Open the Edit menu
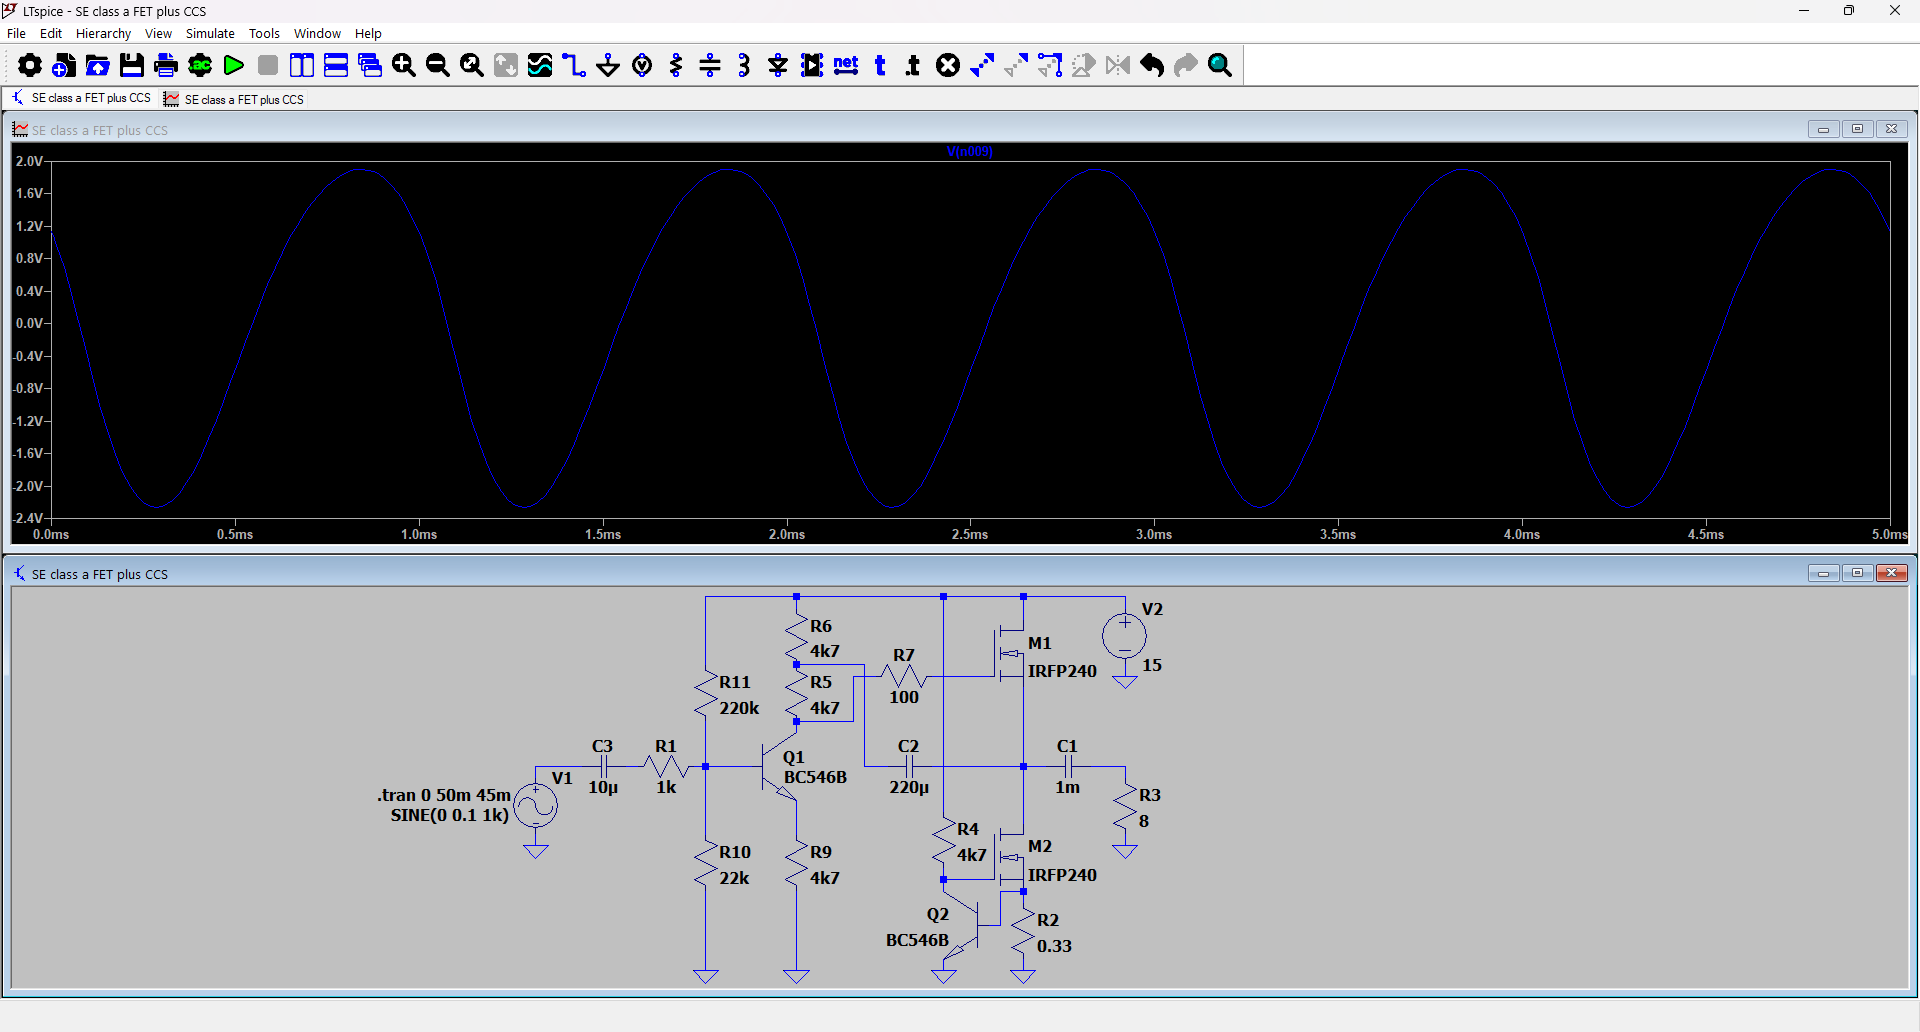Viewport: 1920px width, 1032px height. (51, 33)
